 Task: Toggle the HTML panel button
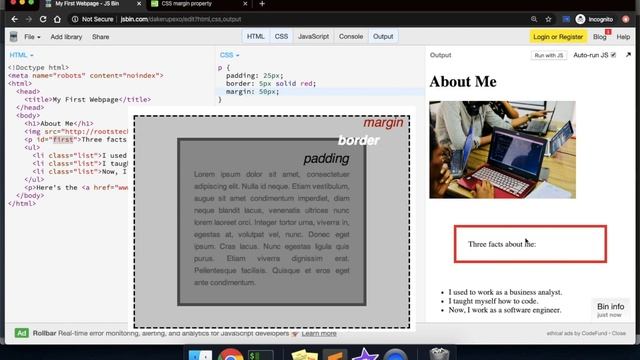point(256,36)
